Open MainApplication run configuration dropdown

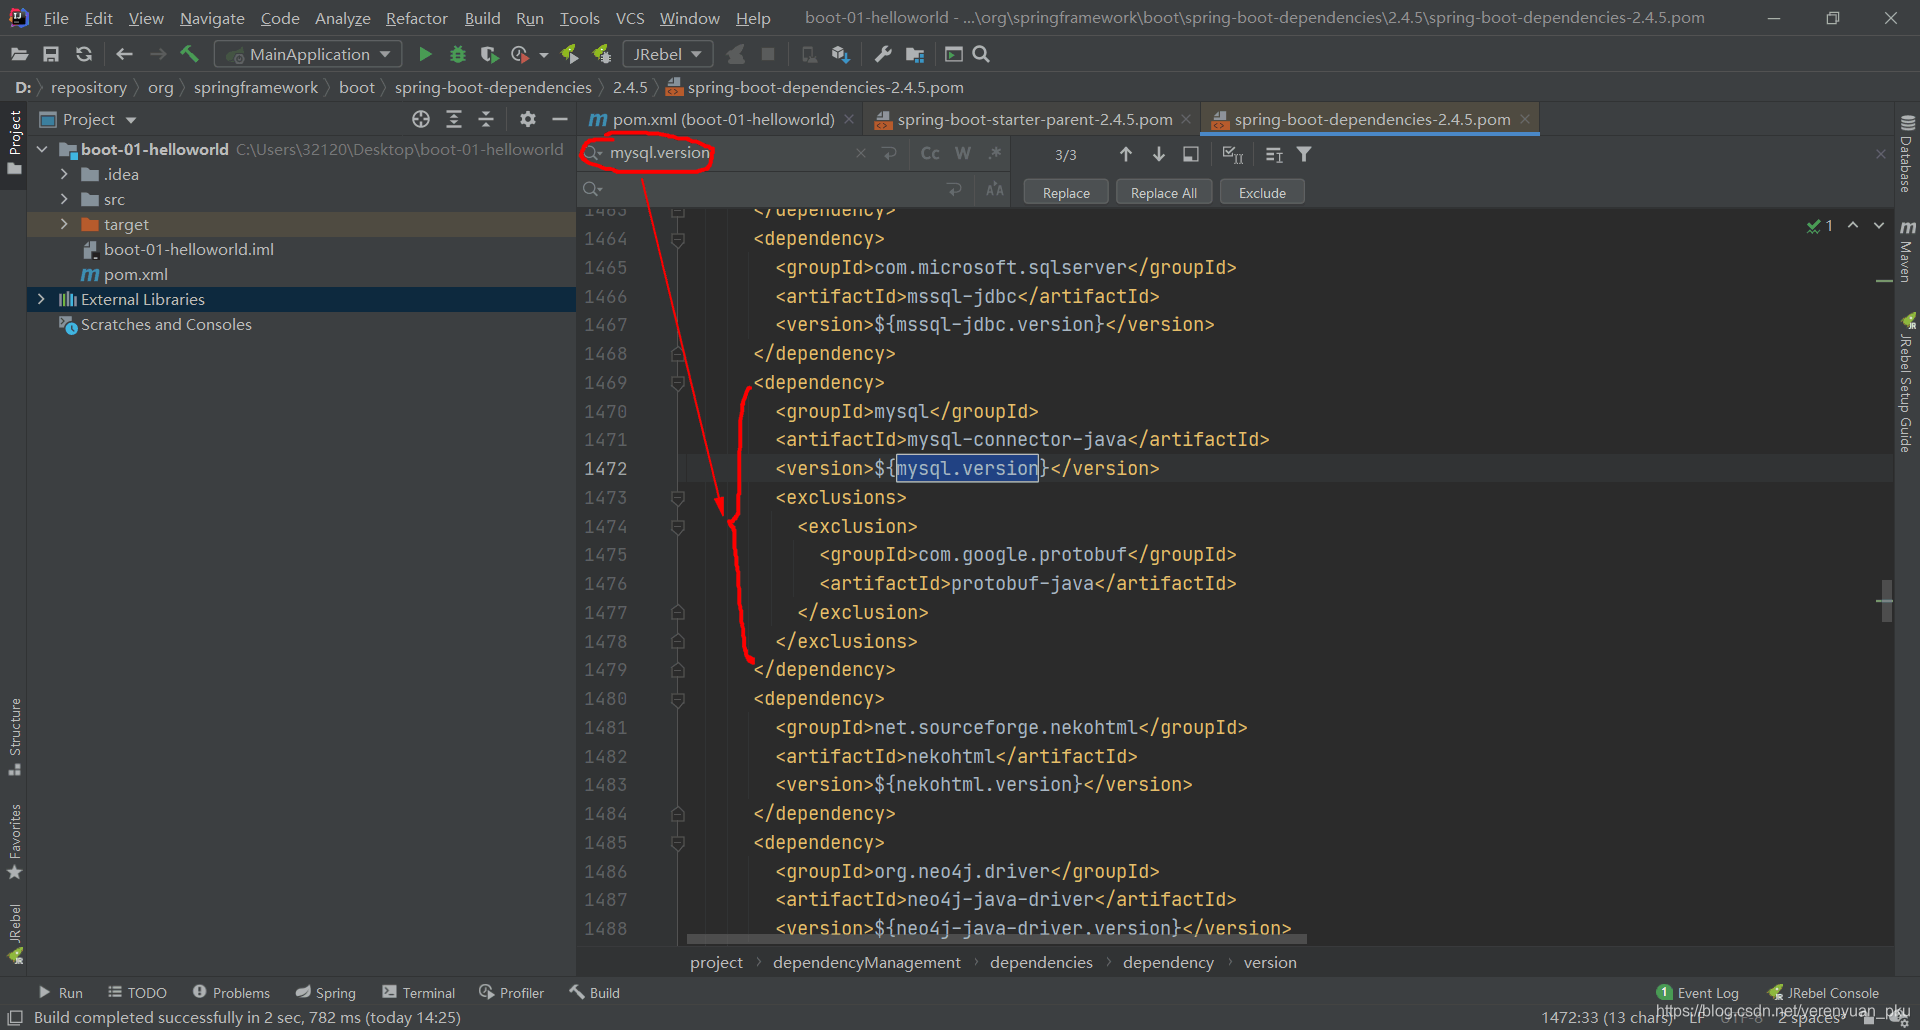[x=309, y=54]
